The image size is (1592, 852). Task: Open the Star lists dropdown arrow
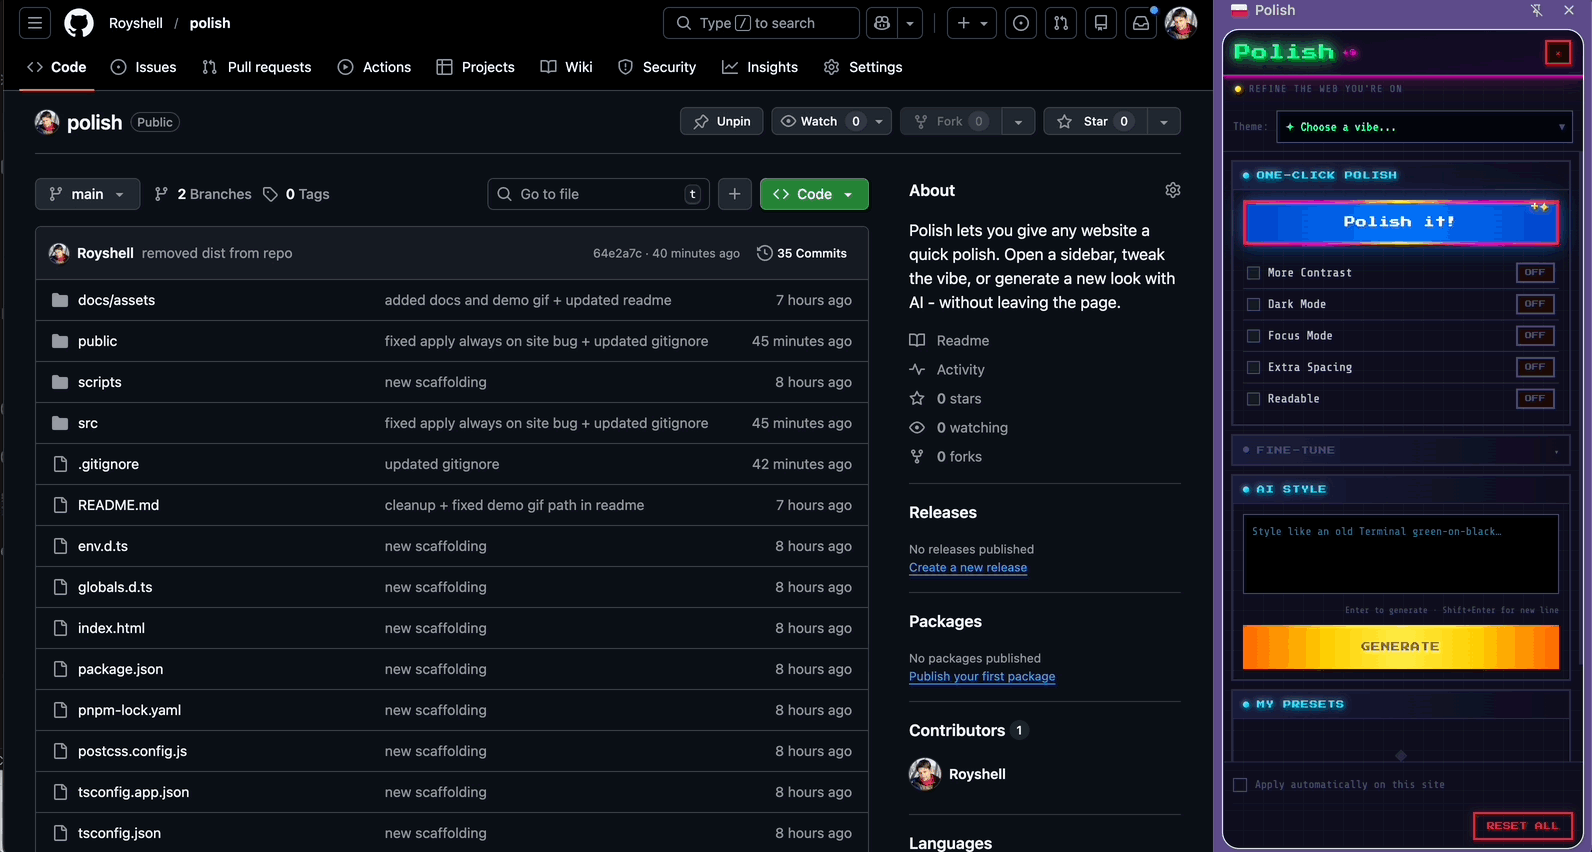1164,122
